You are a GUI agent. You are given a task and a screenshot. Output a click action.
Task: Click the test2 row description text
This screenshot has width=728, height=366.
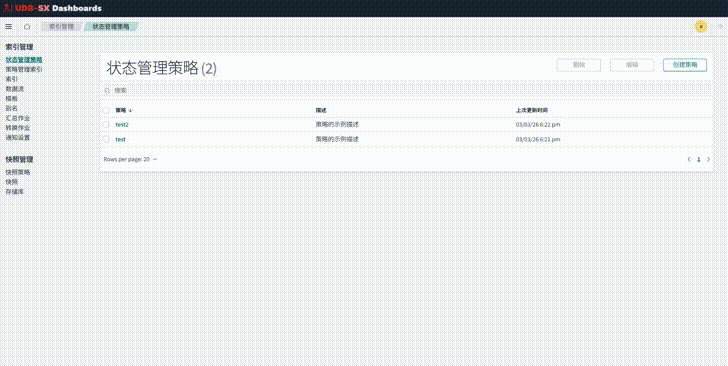(x=337, y=124)
